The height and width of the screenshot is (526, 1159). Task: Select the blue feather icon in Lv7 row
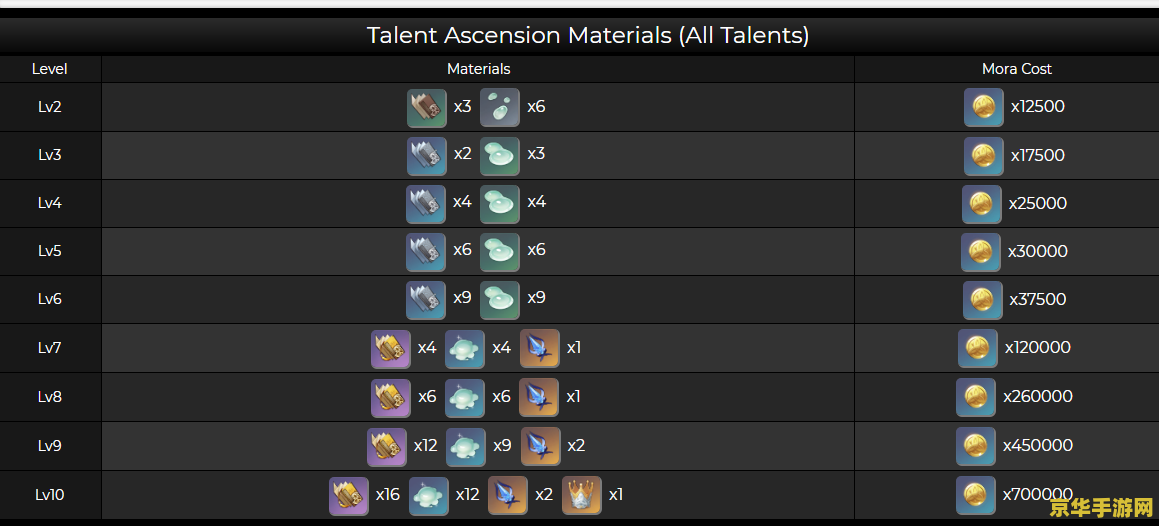click(x=540, y=349)
